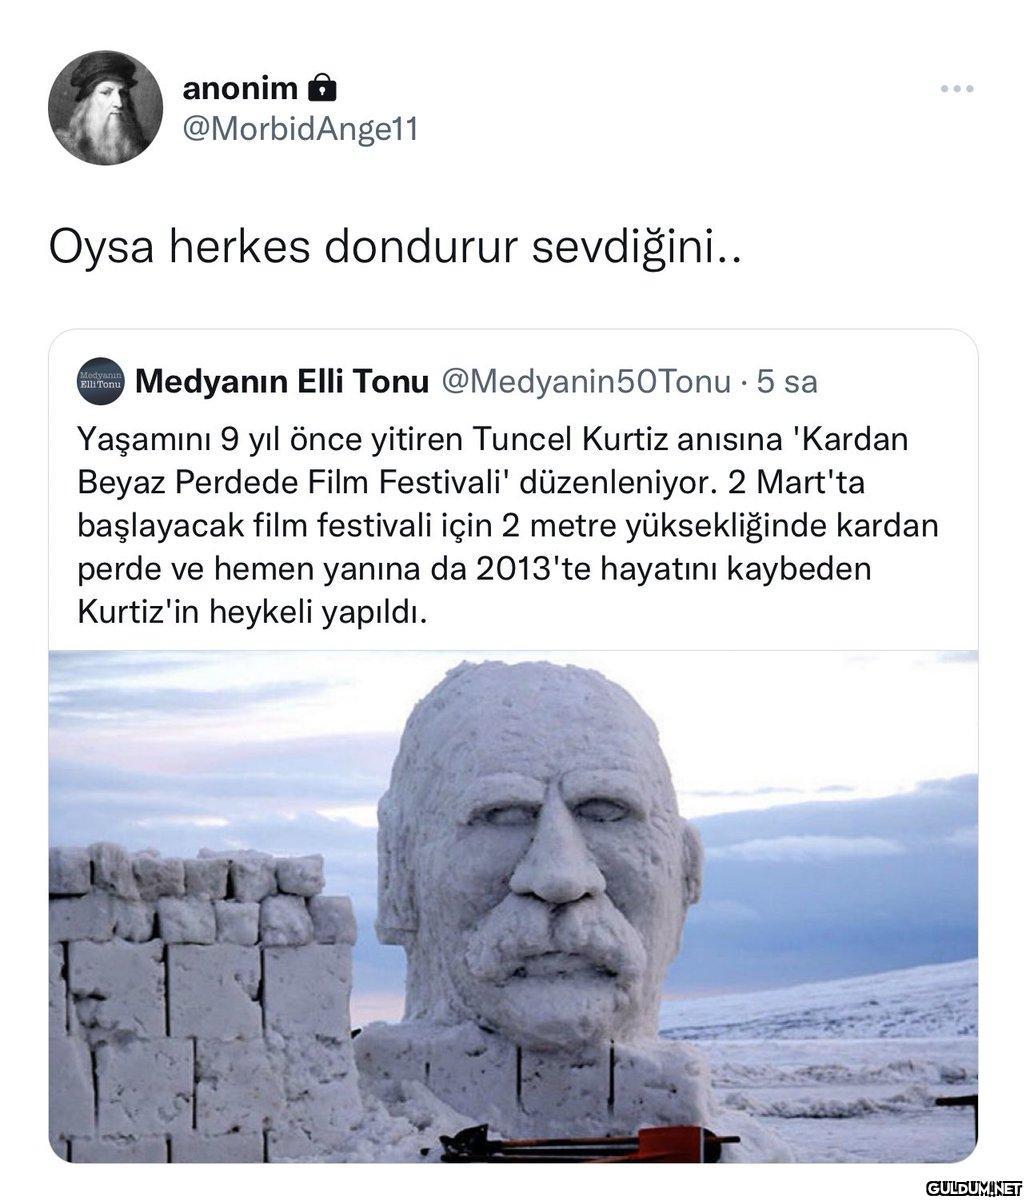Open the anonim profile avatar picture
This screenshot has height=1200, width=1026.
[106, 107]
